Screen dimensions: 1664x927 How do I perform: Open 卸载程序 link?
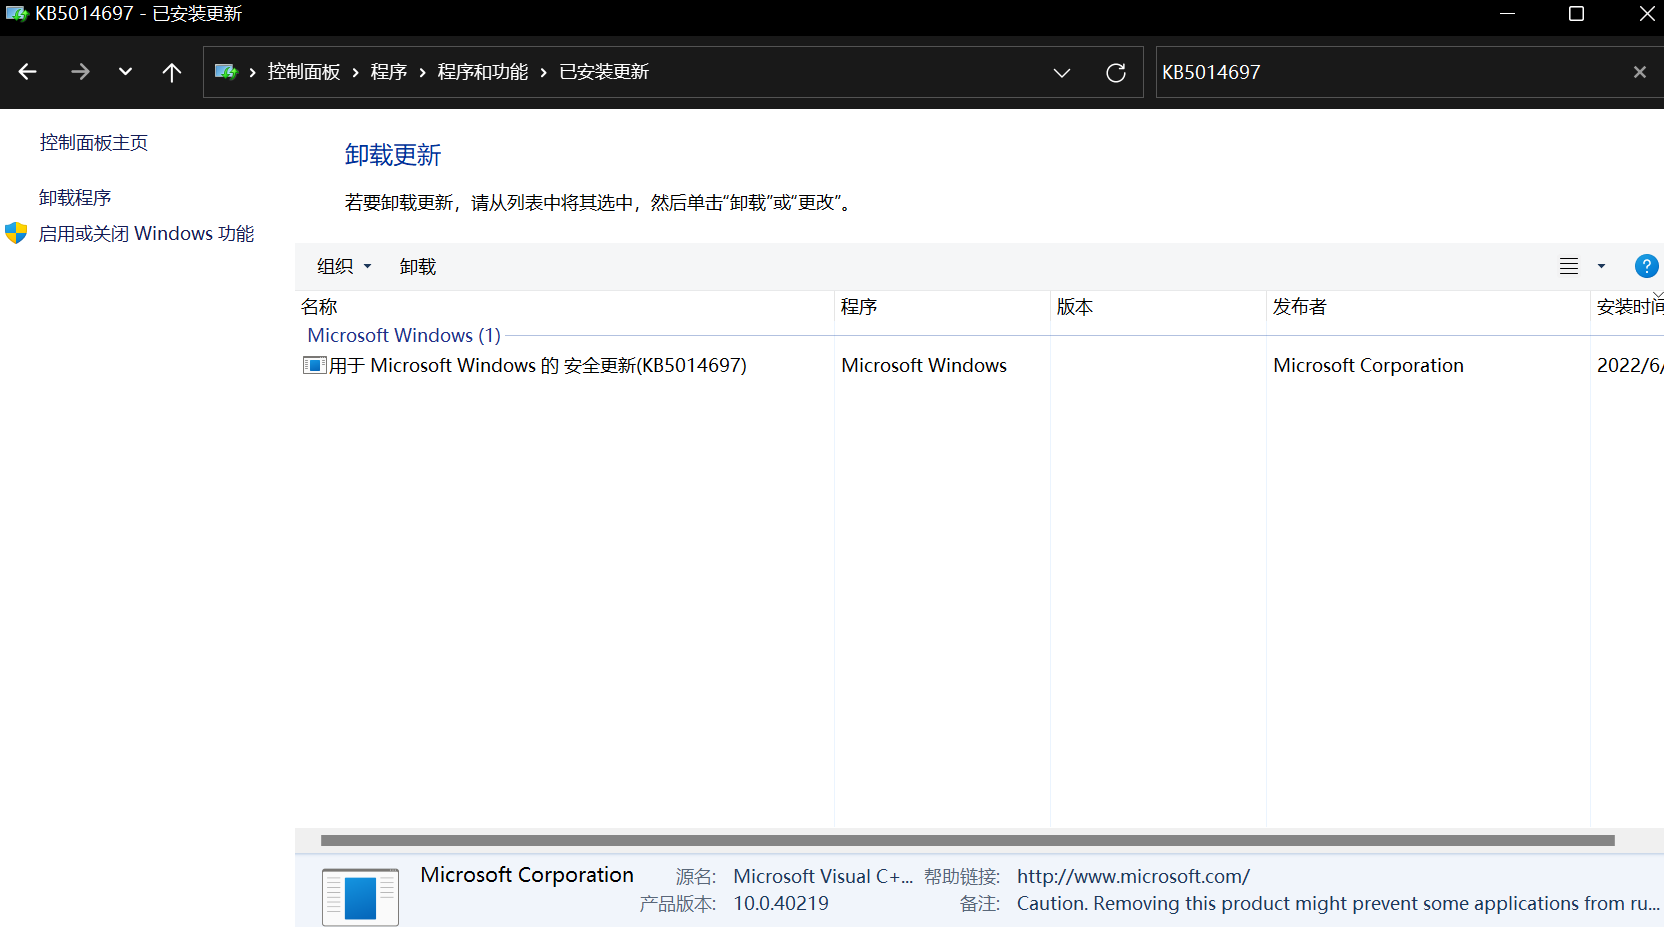coord(75,198)
